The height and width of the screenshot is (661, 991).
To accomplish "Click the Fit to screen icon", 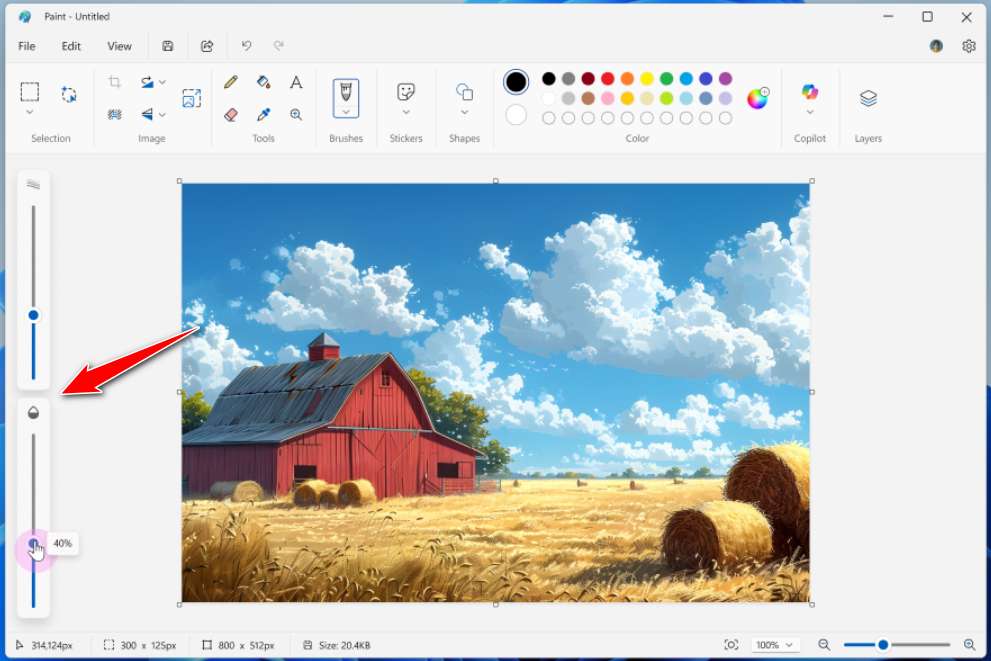I will (x=731, y=645).
